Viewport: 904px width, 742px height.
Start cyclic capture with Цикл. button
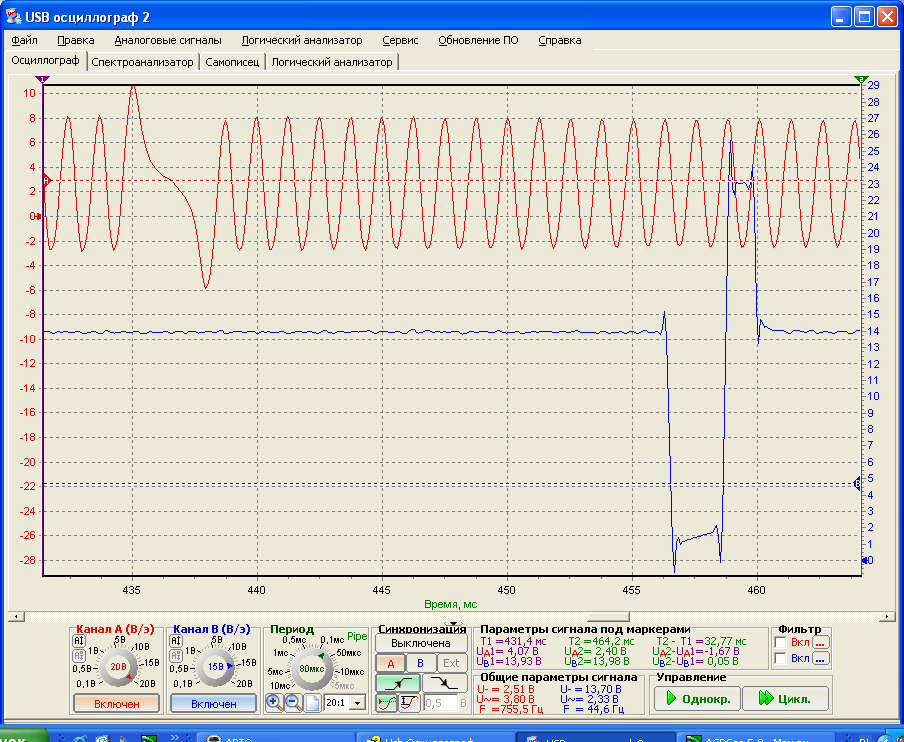point(785,699)
